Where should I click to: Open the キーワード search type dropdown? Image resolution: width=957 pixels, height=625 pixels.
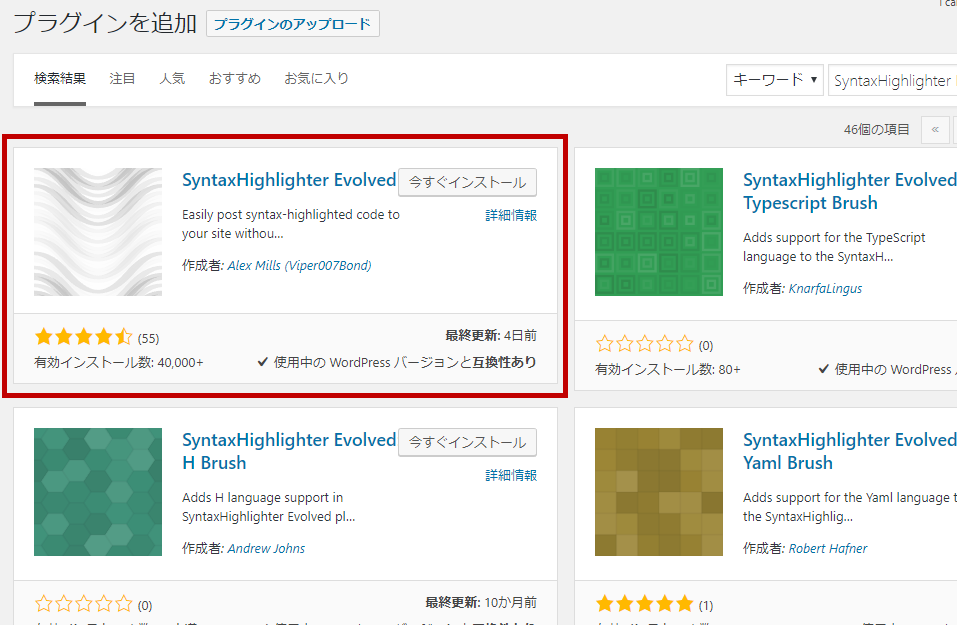coord(775,80)
